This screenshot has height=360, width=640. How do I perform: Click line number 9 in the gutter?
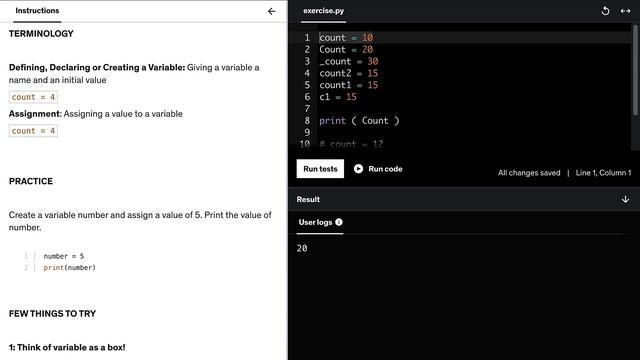pyautogui.click(x=307, y=132)
